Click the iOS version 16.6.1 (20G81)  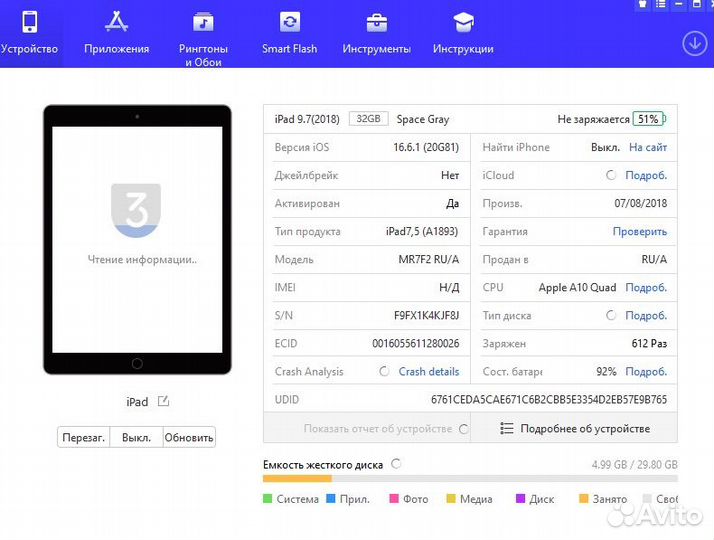tap(426, 148)
